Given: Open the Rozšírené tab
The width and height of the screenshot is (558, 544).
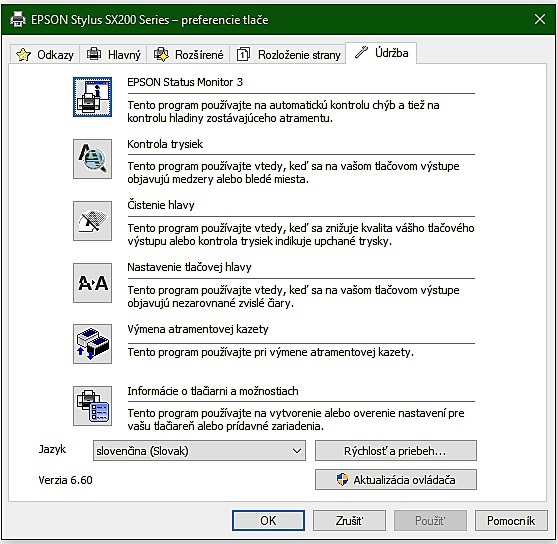Looking at the screenshot, I should coord(188,54).
